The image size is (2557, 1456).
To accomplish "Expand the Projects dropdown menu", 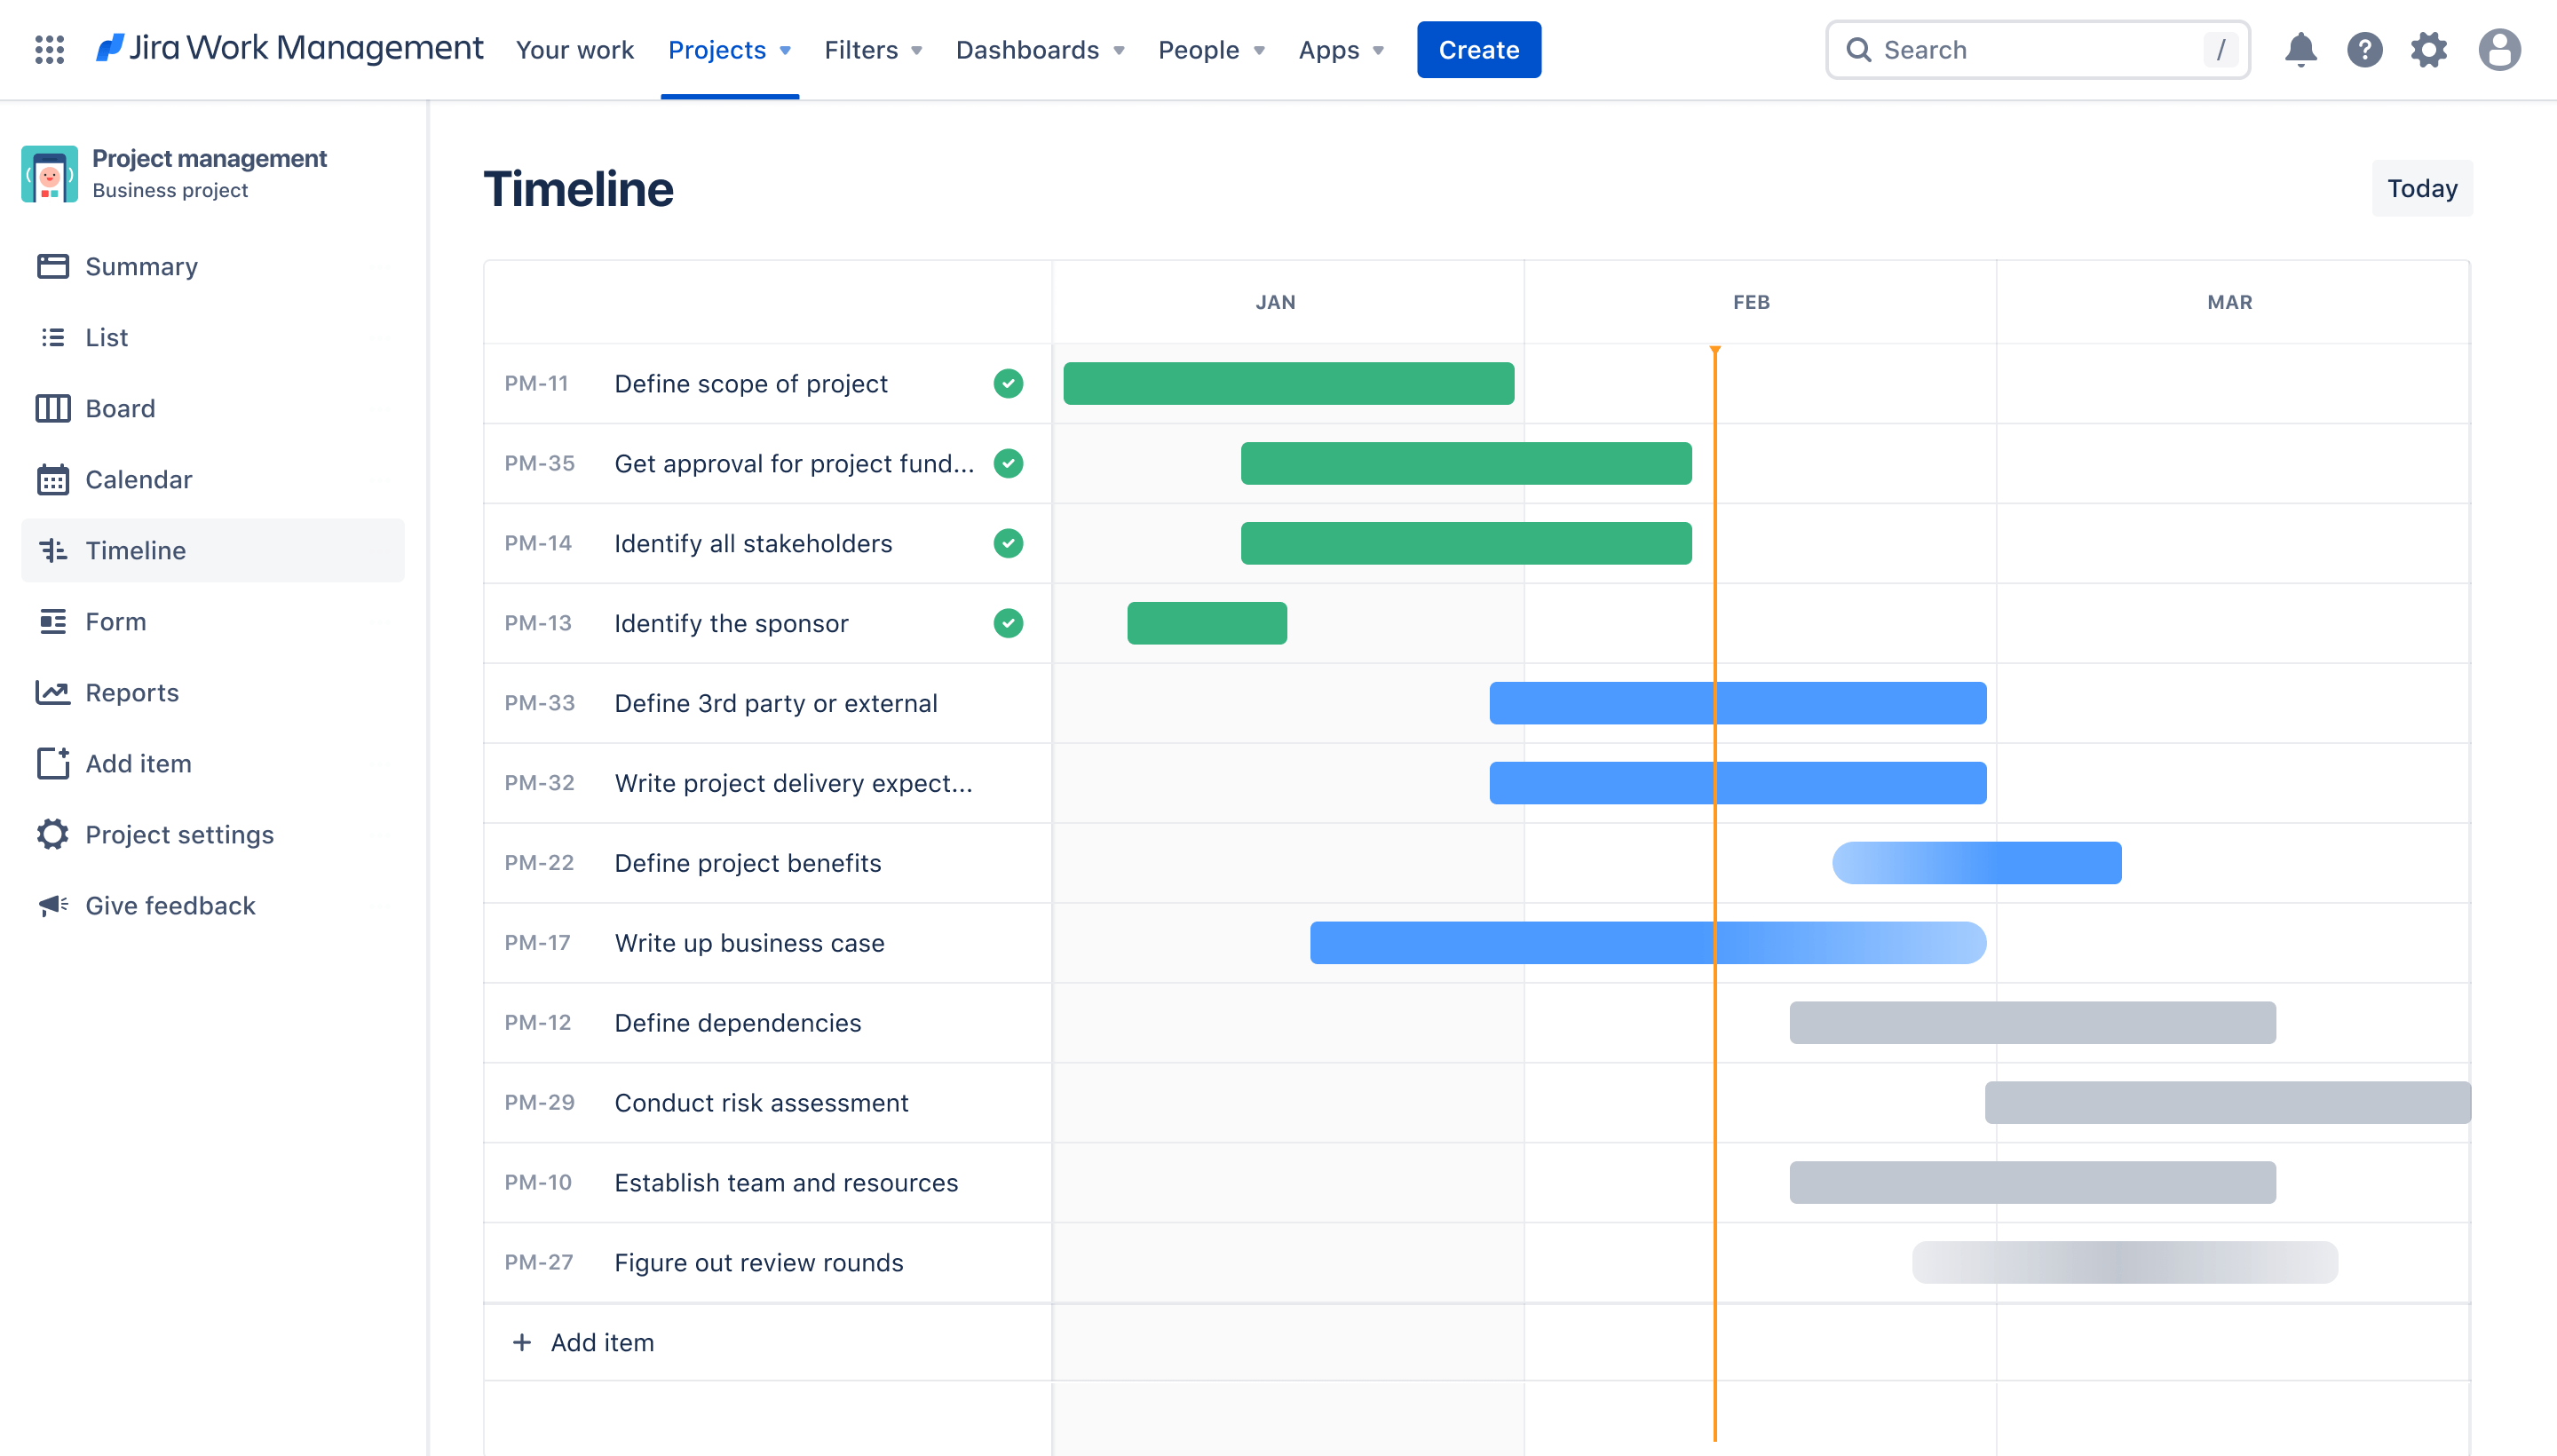I will tap(727, 49).
